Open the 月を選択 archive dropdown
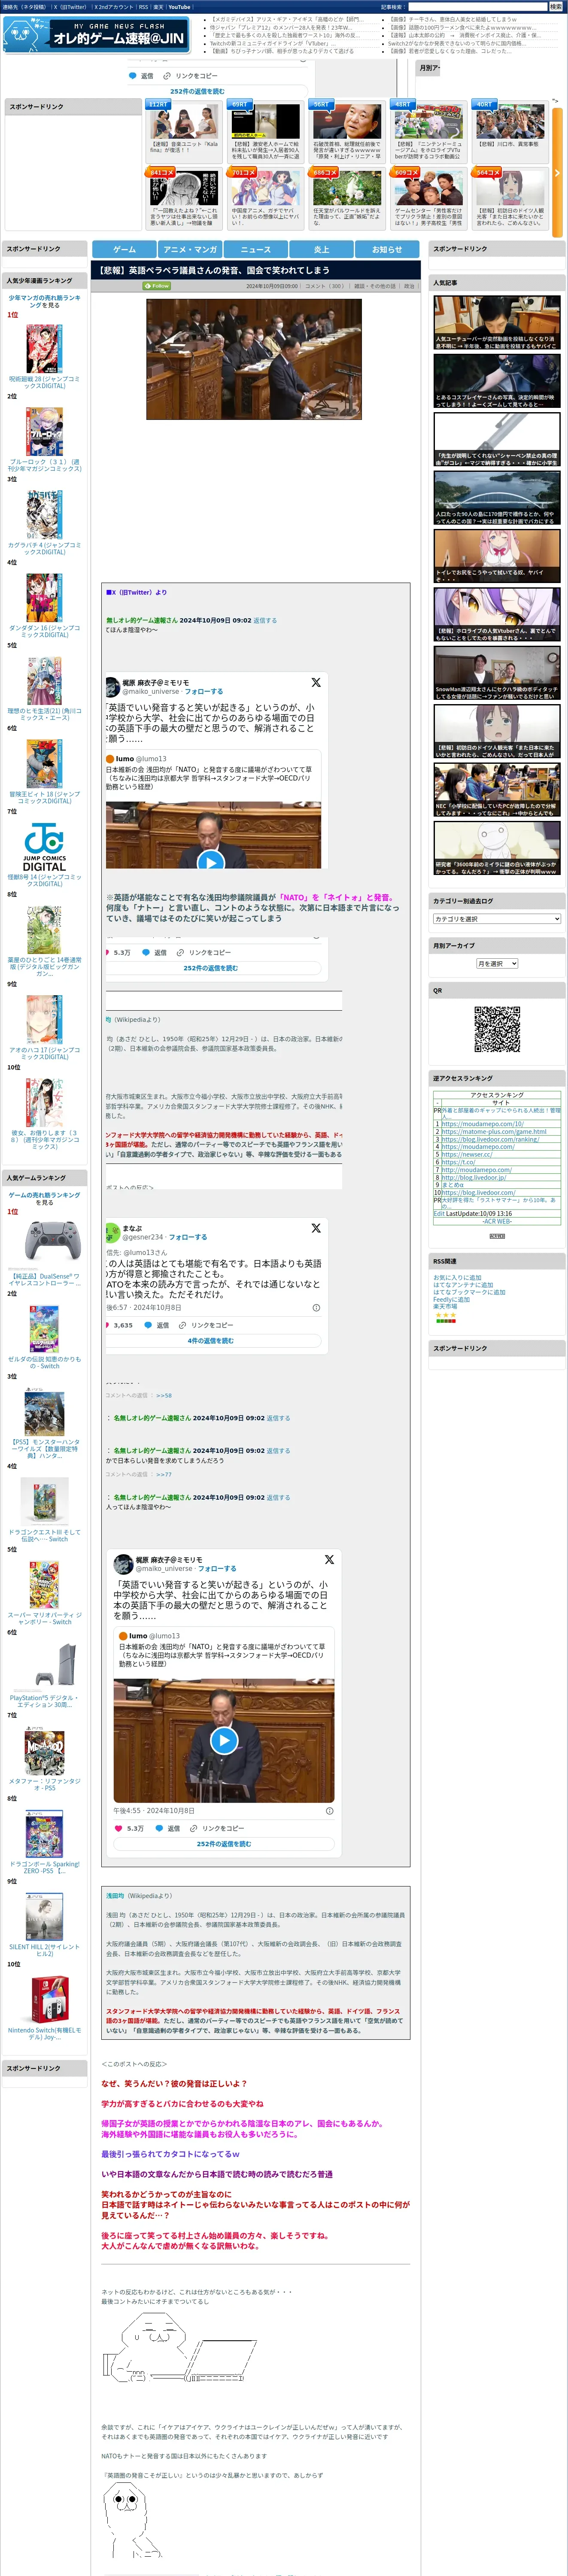The width and height of the screenshot is (568, 2576). [x=497, y=964]
